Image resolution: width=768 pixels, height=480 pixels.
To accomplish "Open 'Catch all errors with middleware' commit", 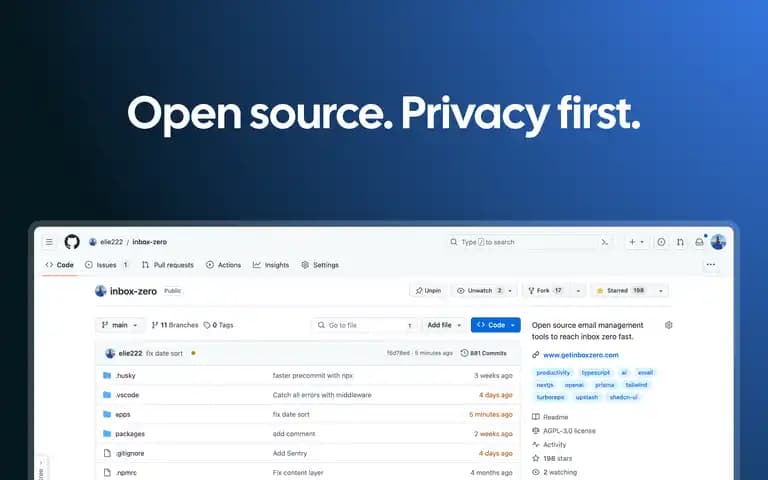I will 322,395.
